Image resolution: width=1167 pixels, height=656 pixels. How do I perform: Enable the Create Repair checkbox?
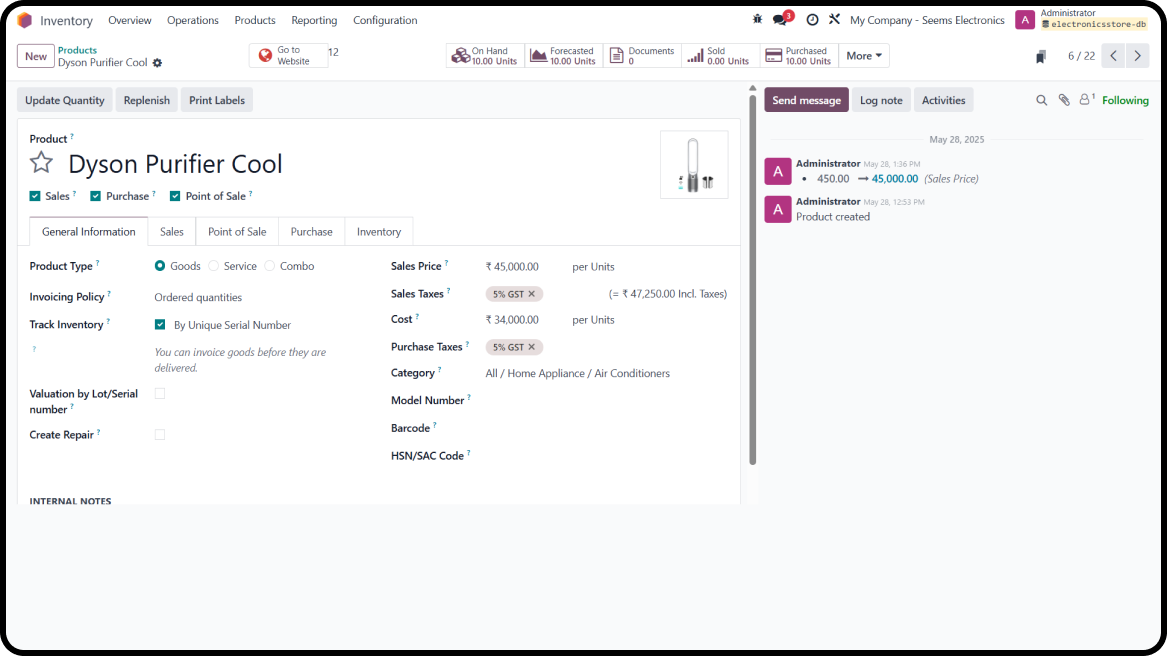[160, 435]
